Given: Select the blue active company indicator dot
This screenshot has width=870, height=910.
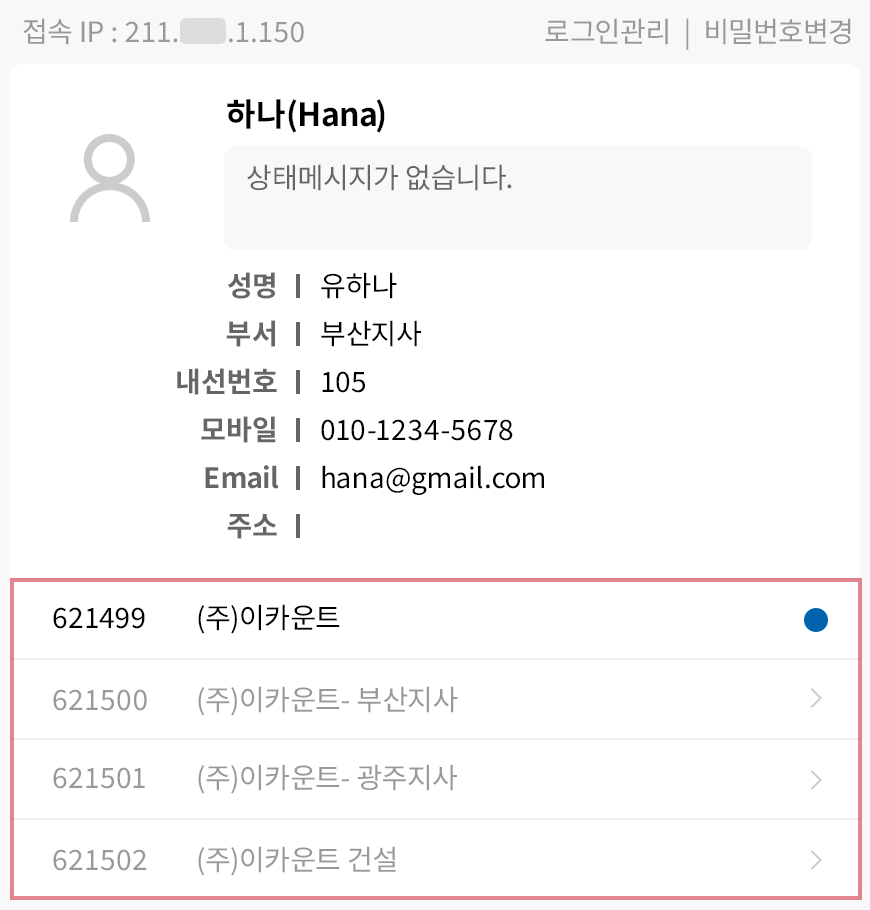Looking at the screenshot, I should pyautogui.click(x=816, y=621).
